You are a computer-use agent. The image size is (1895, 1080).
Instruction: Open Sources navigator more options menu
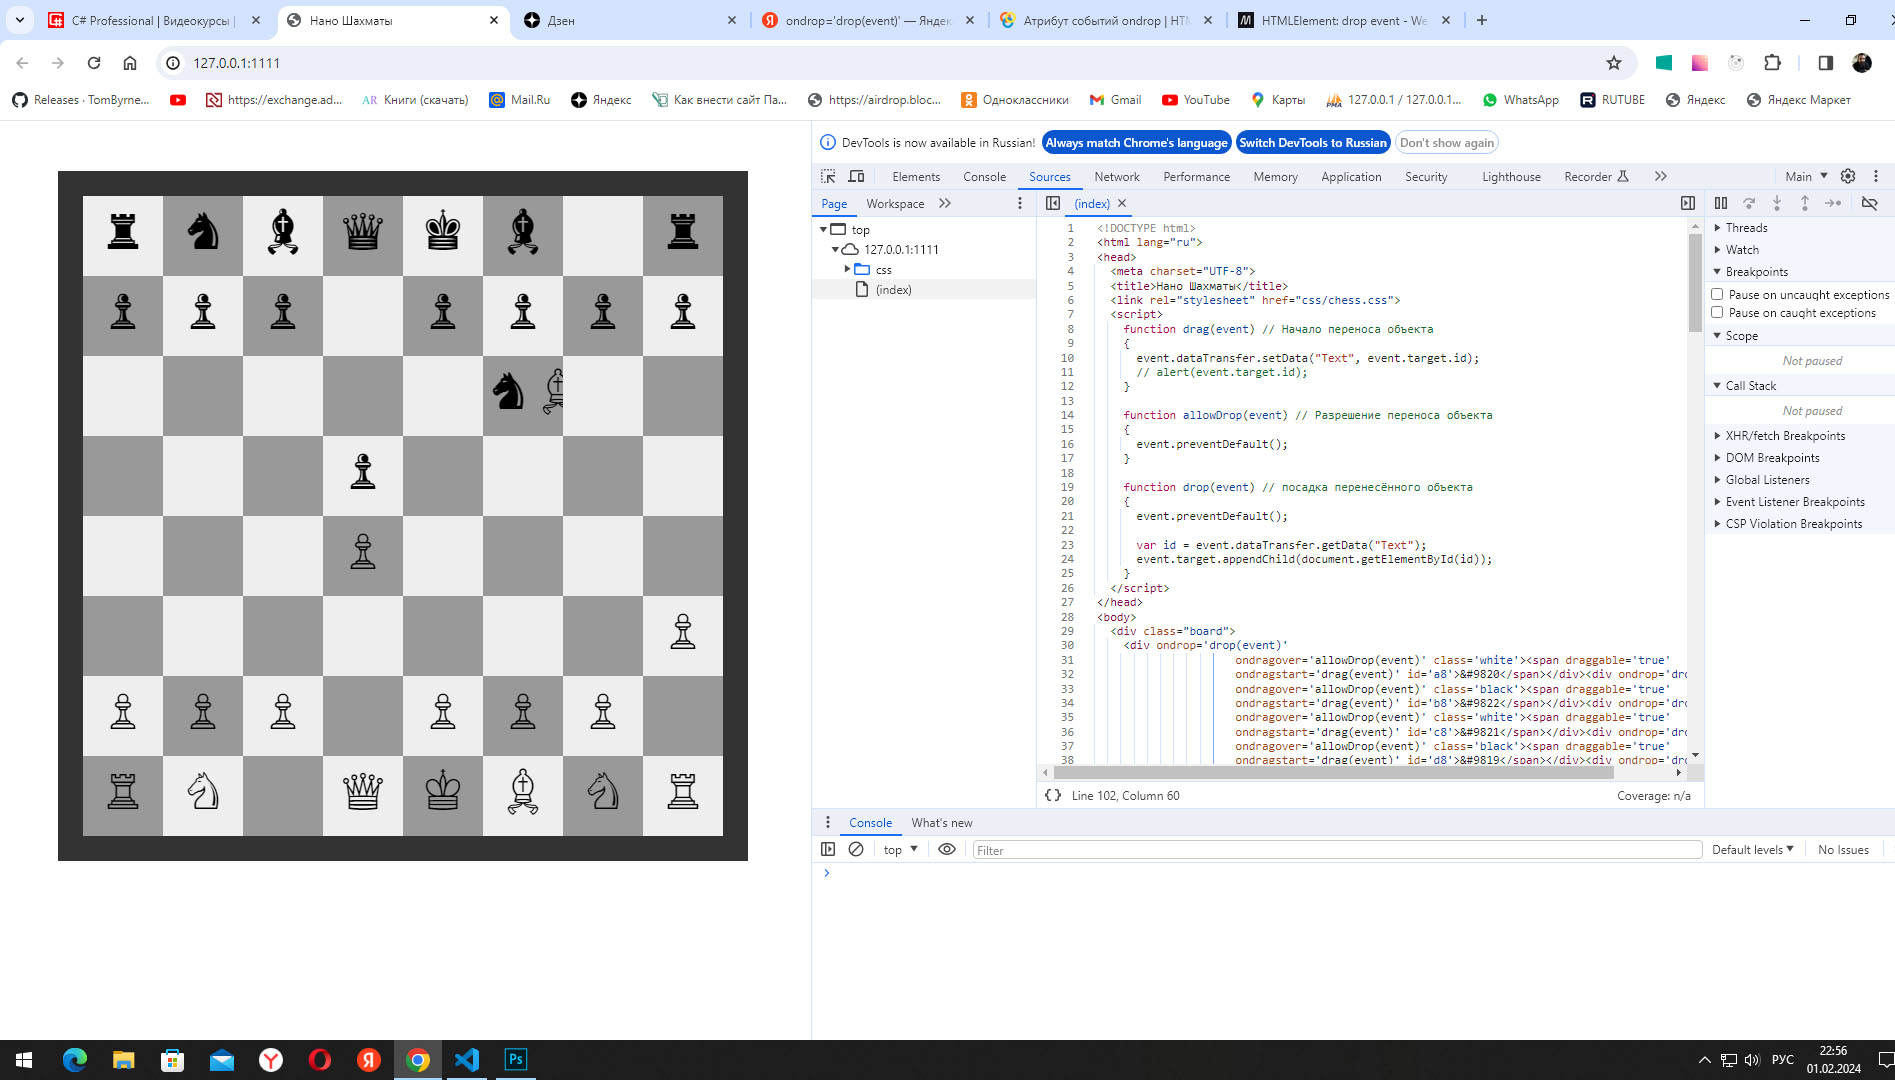pos(1020,203)
